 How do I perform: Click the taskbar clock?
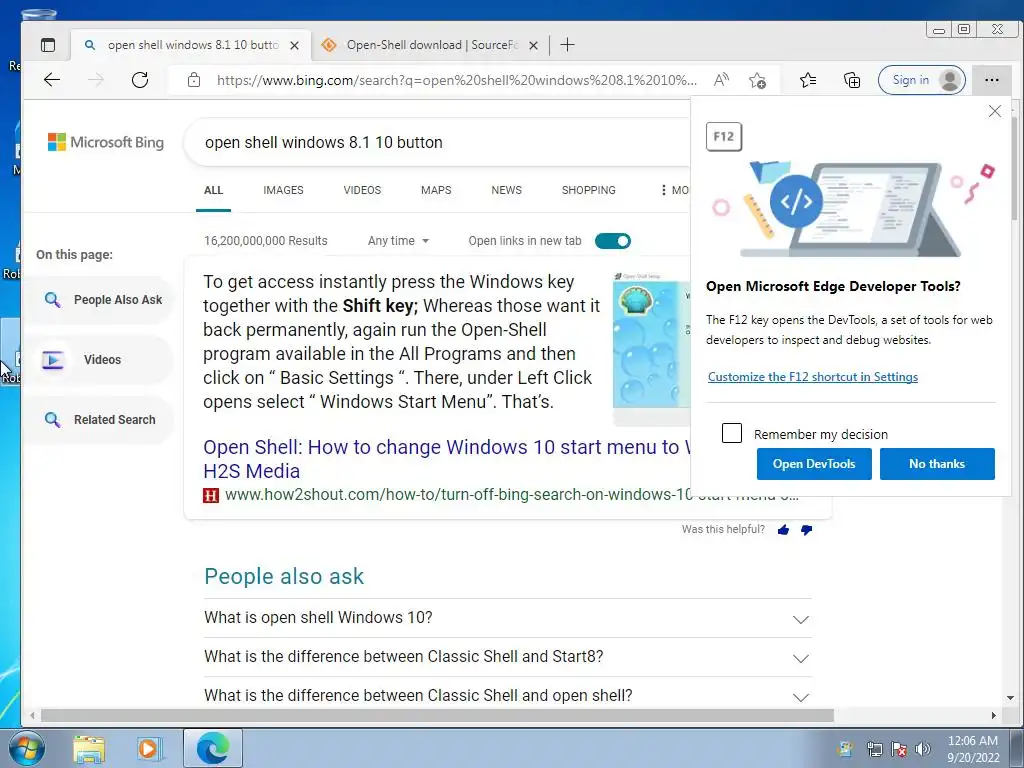click(x=973, y=749)
